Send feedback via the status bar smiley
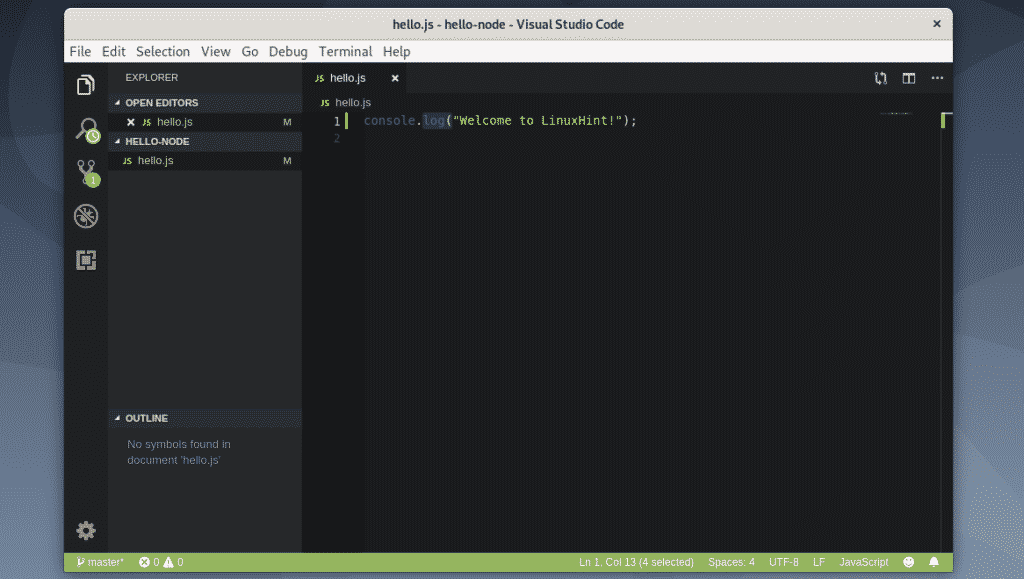Image resolution: width=1024 pixels, height=579 pixels. [908, 562]
